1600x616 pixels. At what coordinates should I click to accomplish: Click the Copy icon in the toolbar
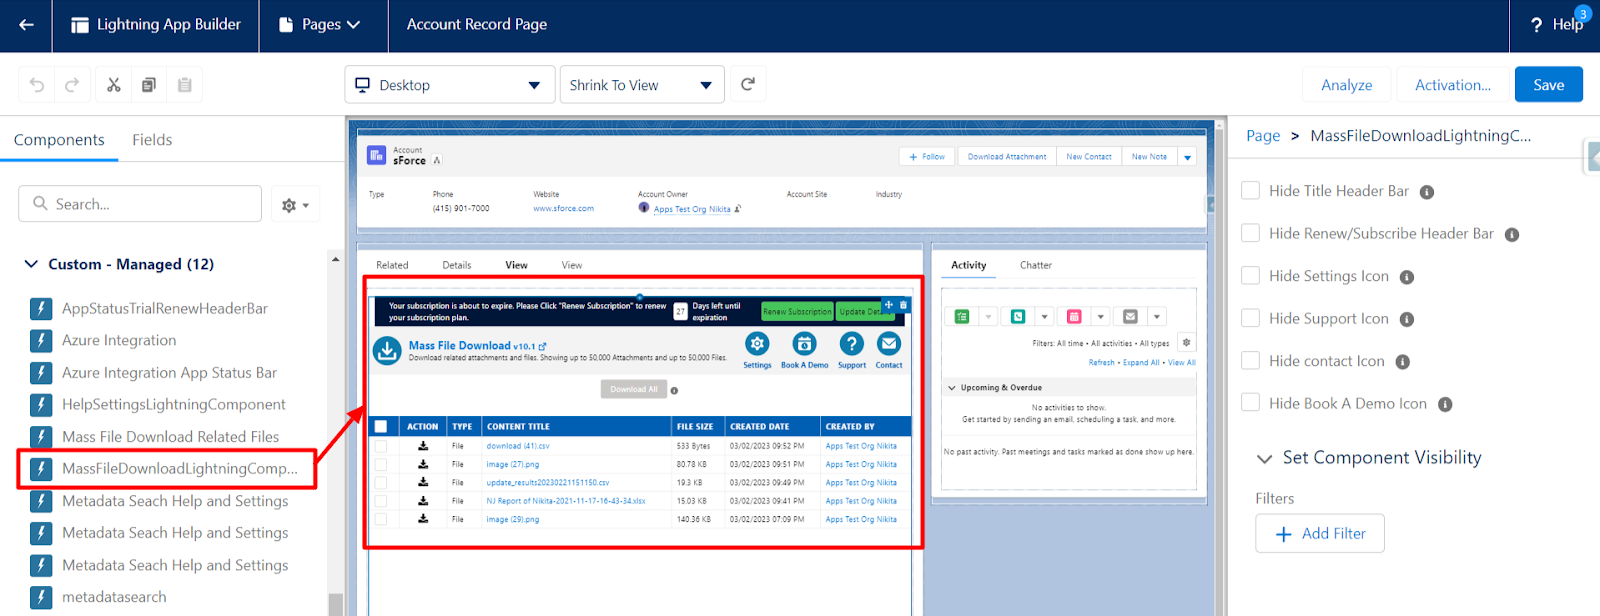click(x=149, y=85)
